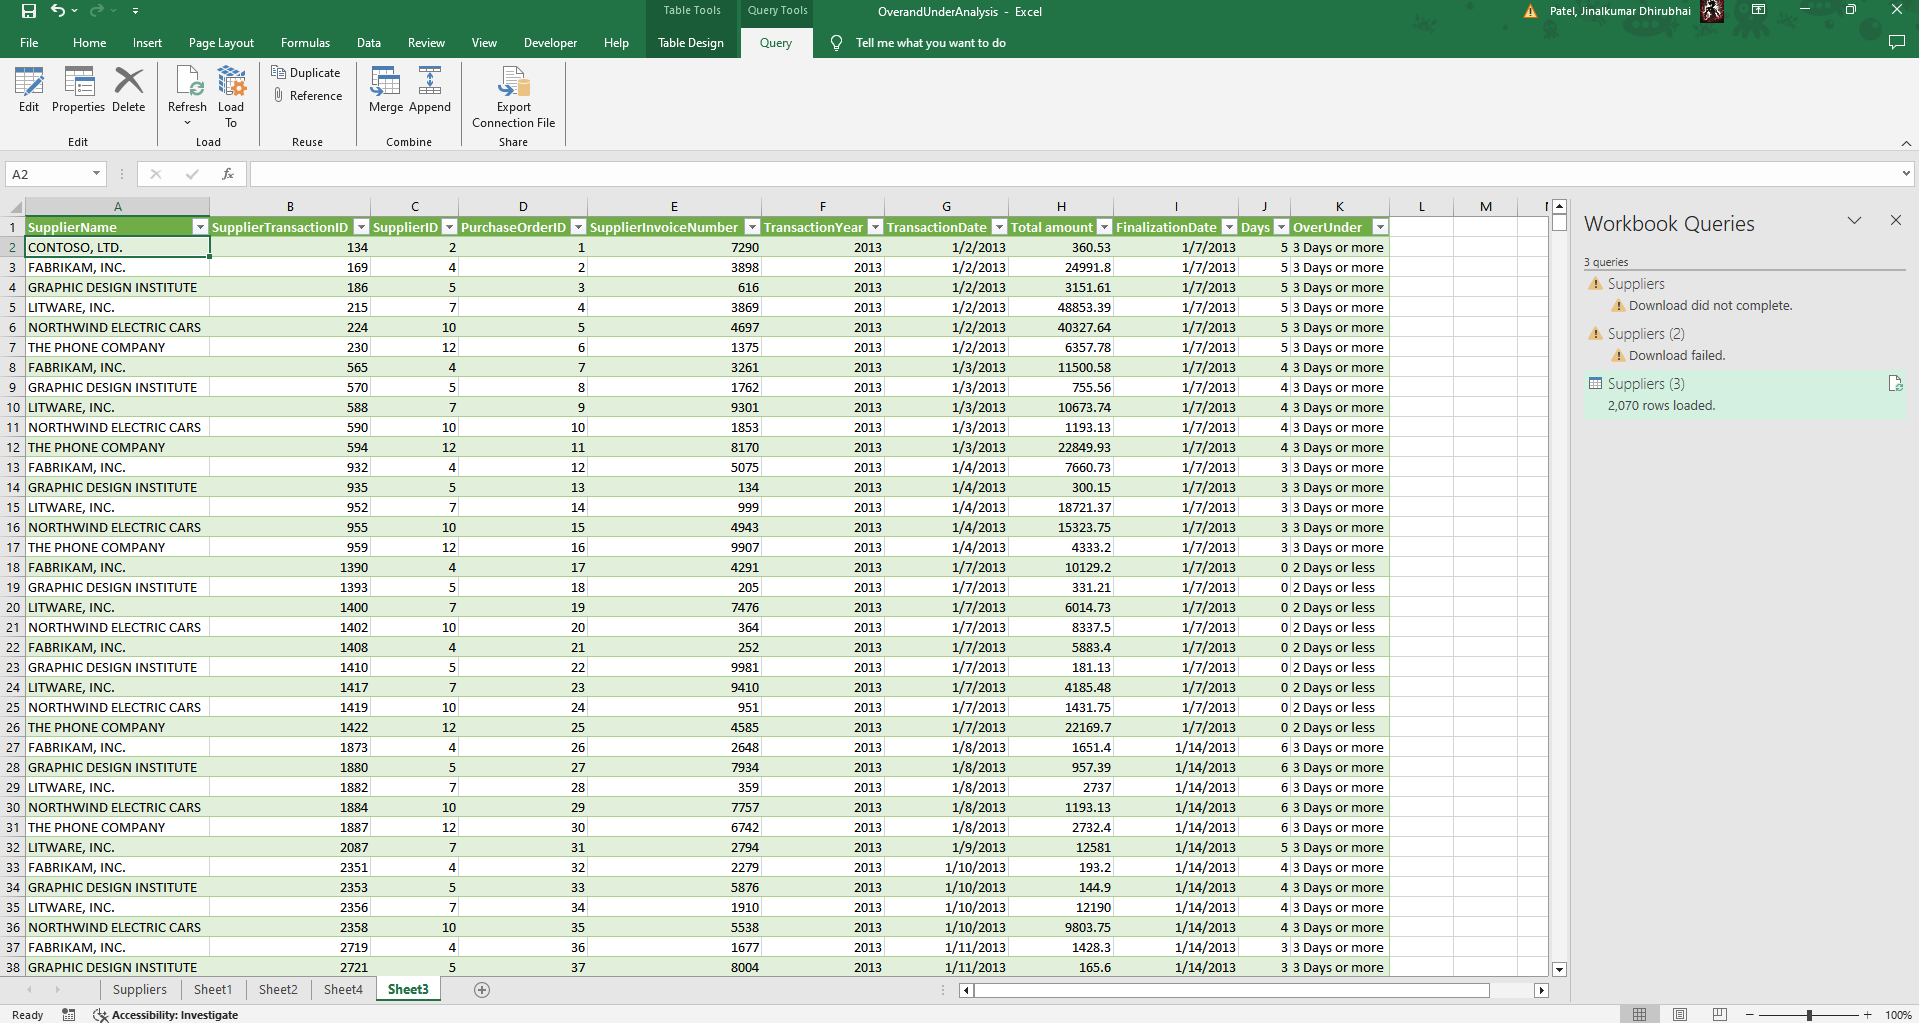1919x1023 pixels.
Task: Expand the Name Box dropdown
Action: click(x=96, y=174)
